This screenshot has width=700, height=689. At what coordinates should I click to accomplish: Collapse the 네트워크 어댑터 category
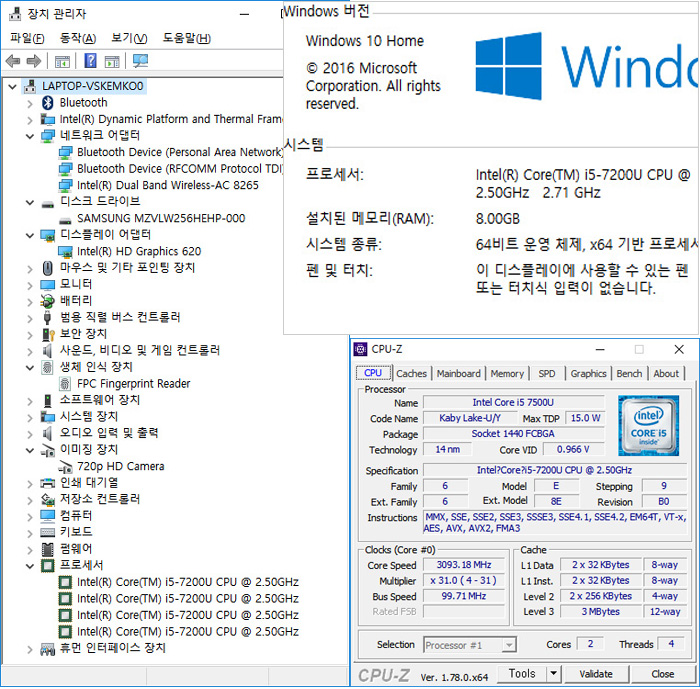pos(30,136)
